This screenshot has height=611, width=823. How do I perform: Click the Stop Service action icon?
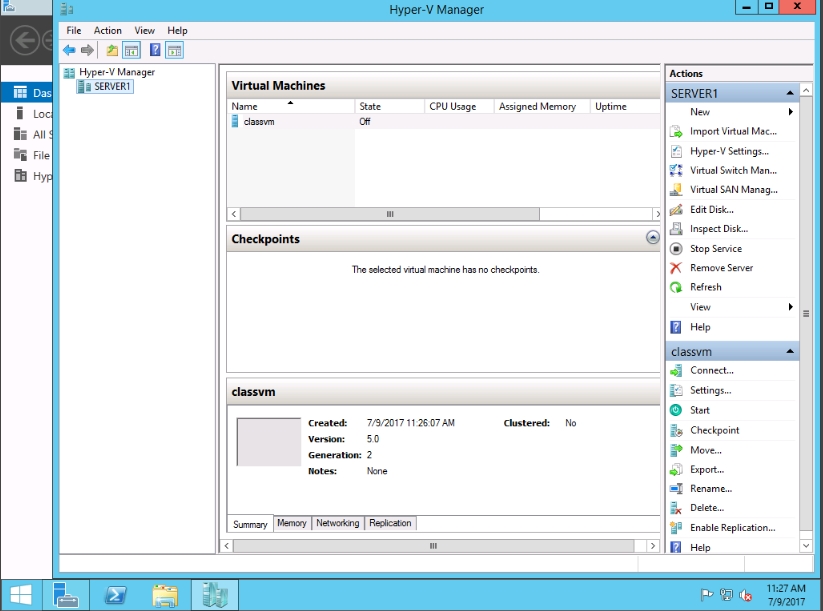676,248
